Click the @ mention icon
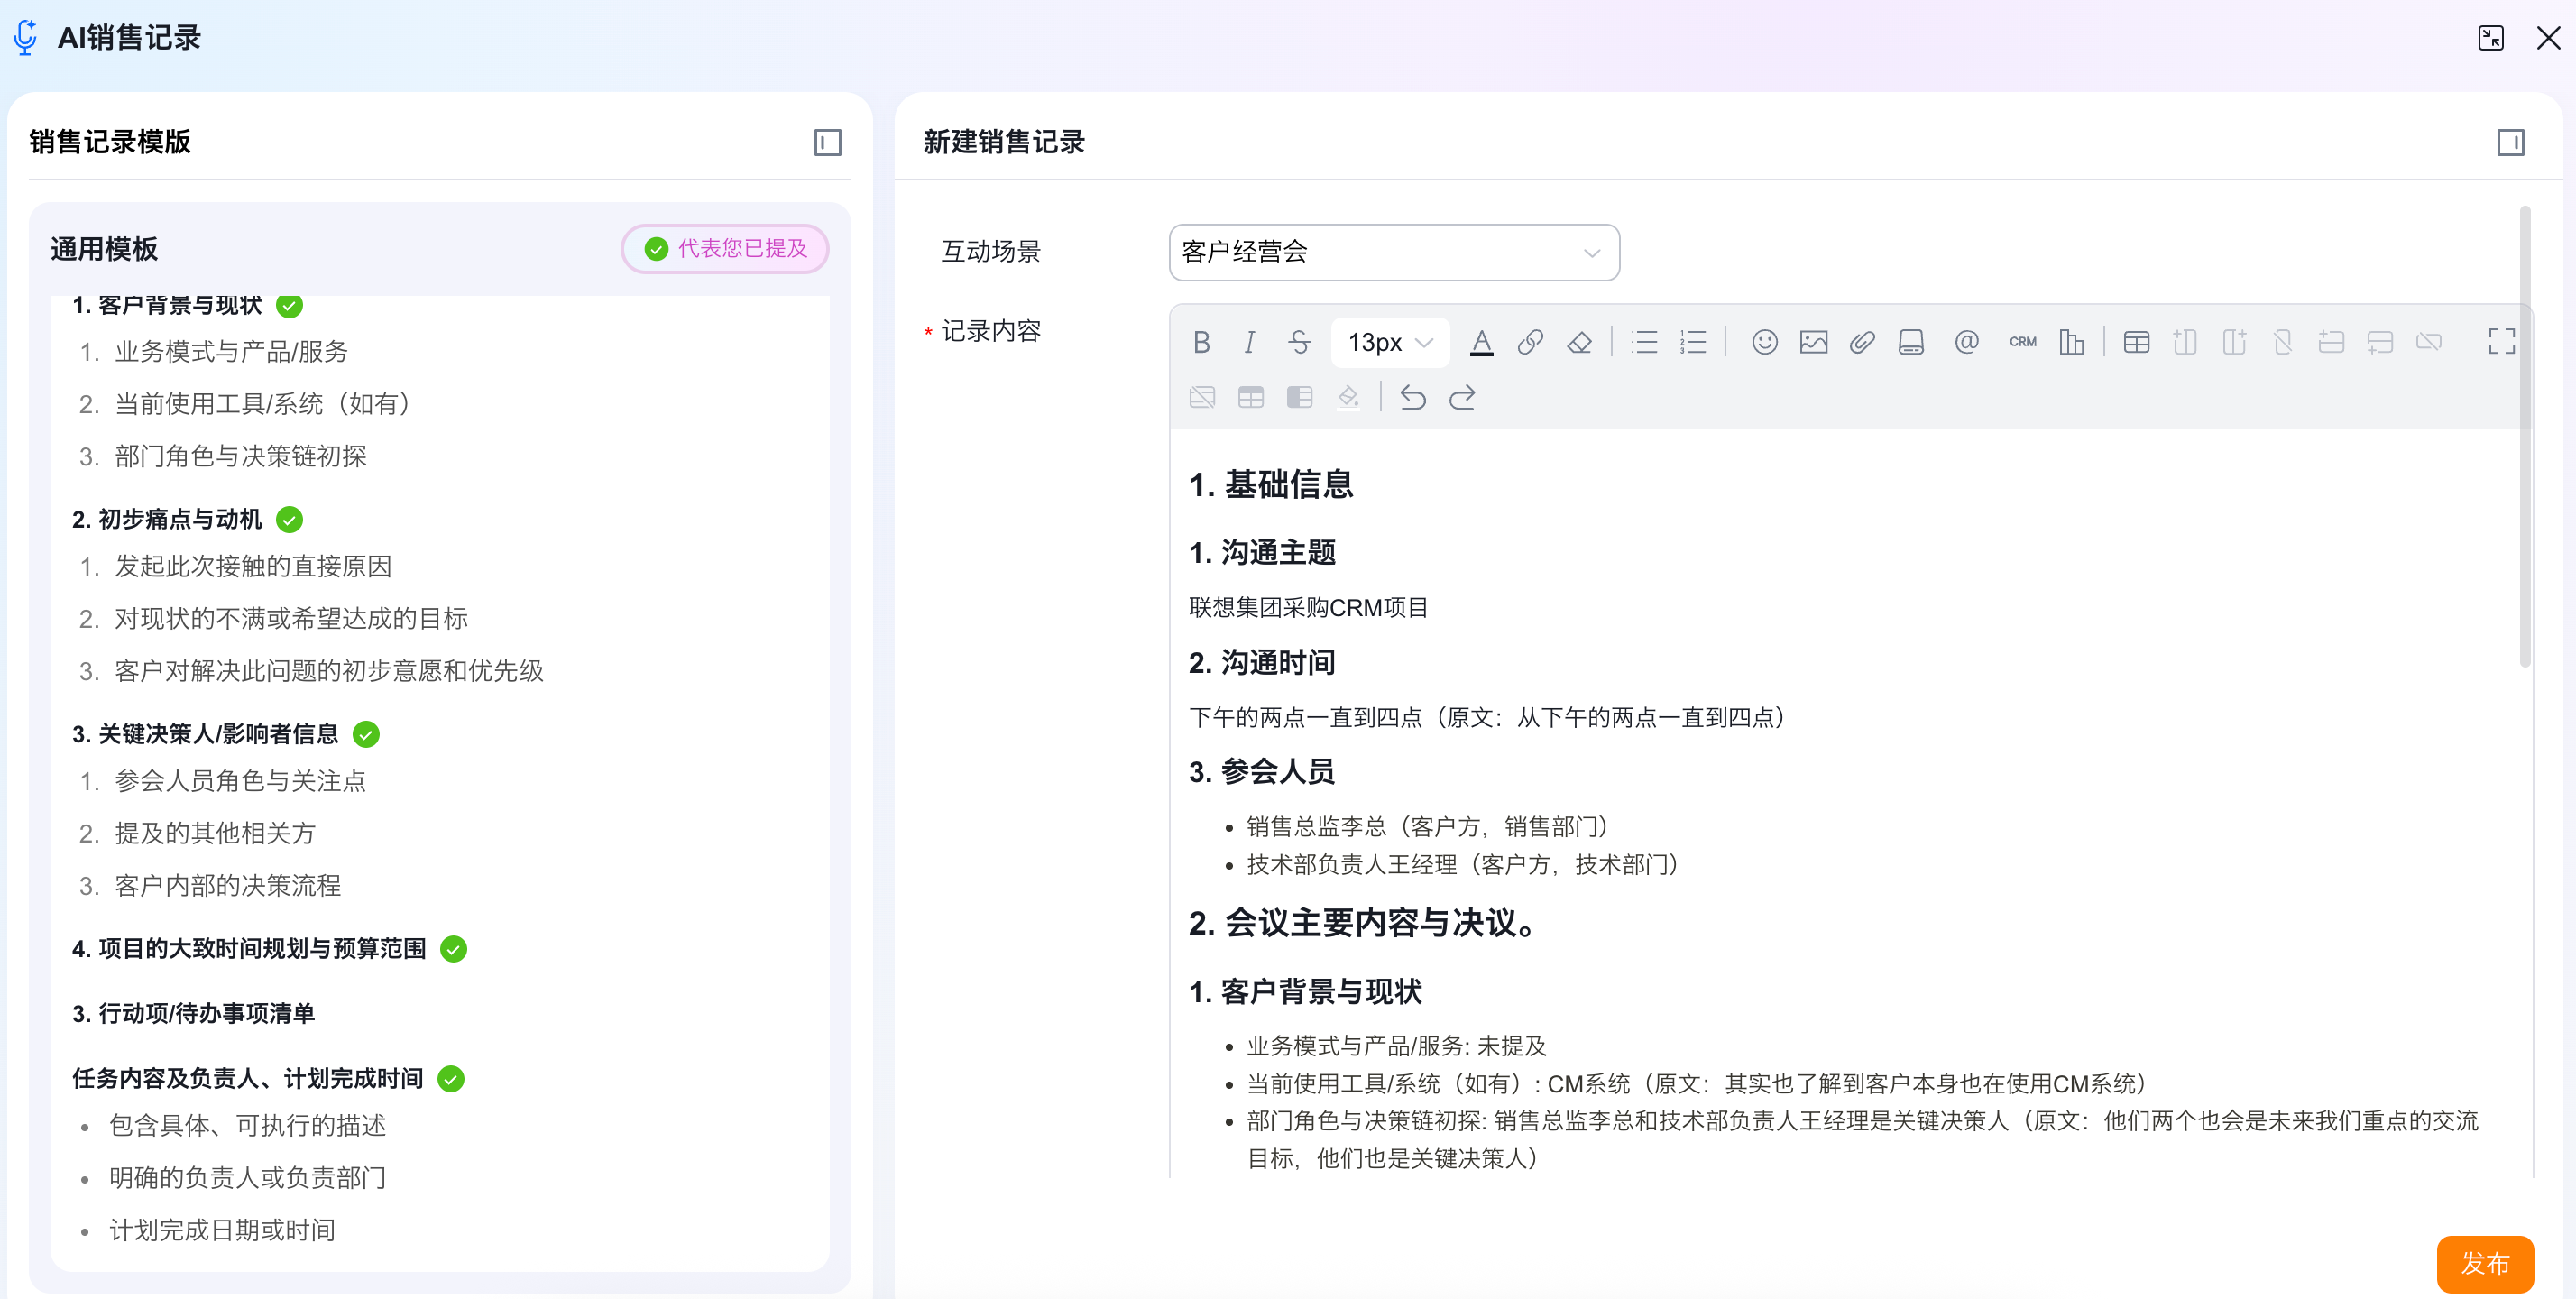Image resolution: width=2576 pixels, height=1299 pixels. pos(1966,342)
